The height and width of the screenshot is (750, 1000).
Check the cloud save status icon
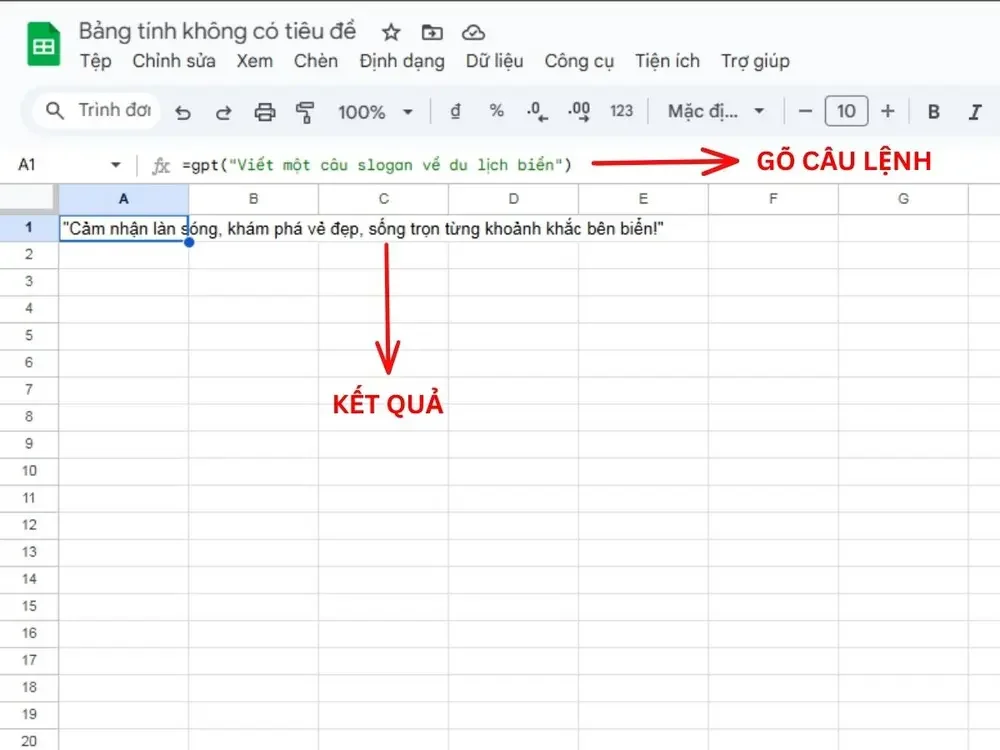pos(473,32)
